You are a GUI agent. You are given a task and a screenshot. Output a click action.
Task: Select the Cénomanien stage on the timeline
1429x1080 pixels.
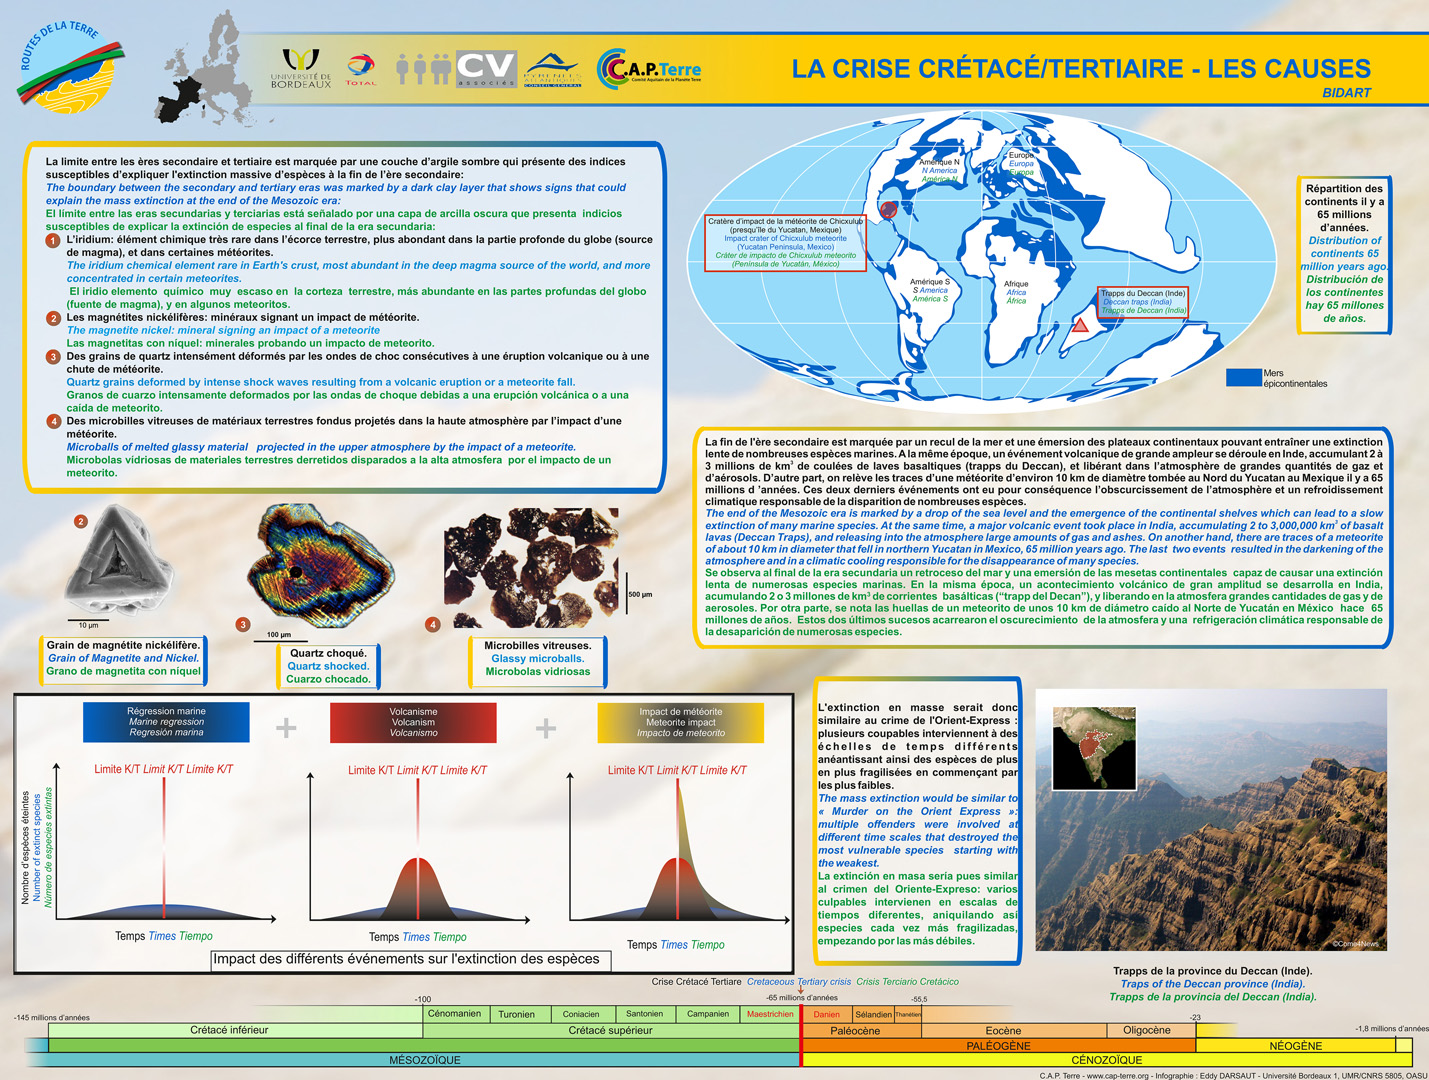tap(454, 1014)
